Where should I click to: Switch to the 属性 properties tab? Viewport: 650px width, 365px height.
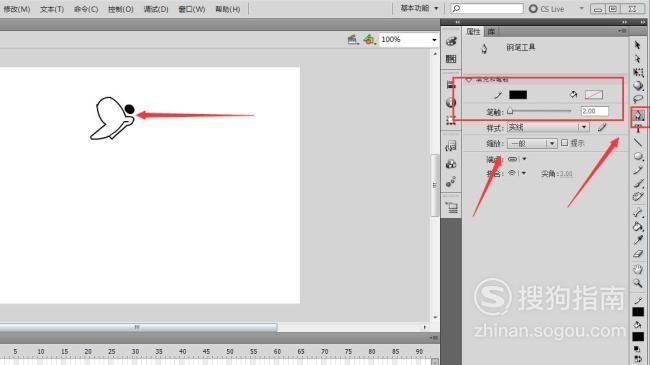473,32
